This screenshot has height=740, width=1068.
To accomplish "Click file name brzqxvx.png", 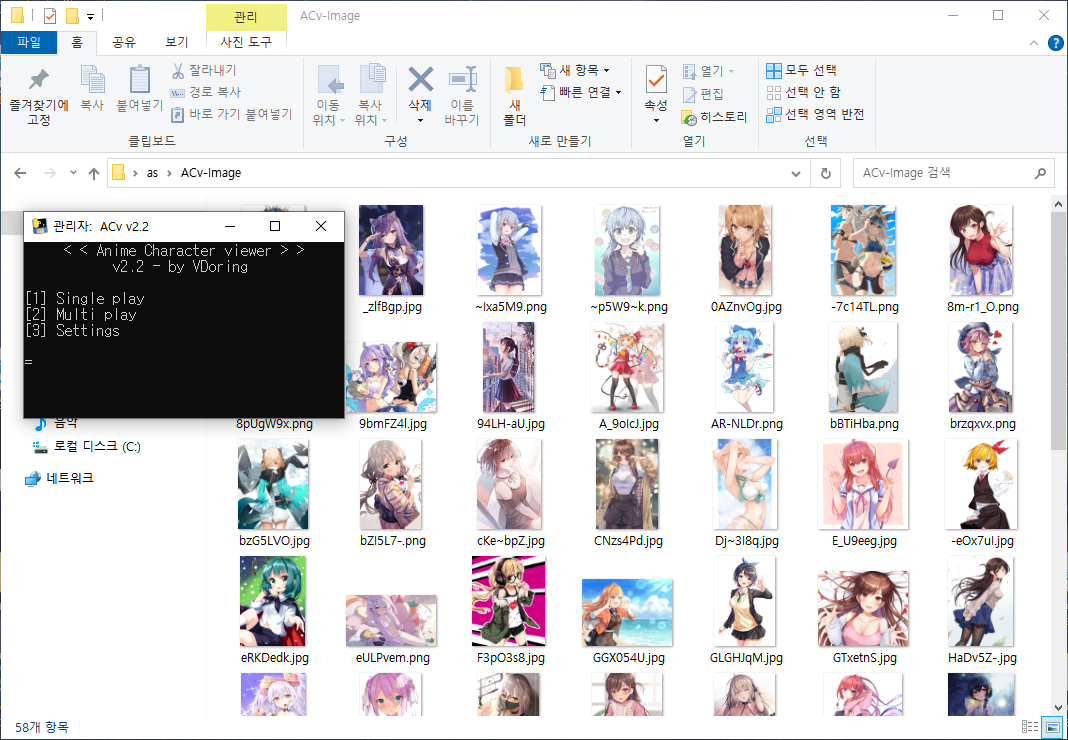I will coord(982,424).
